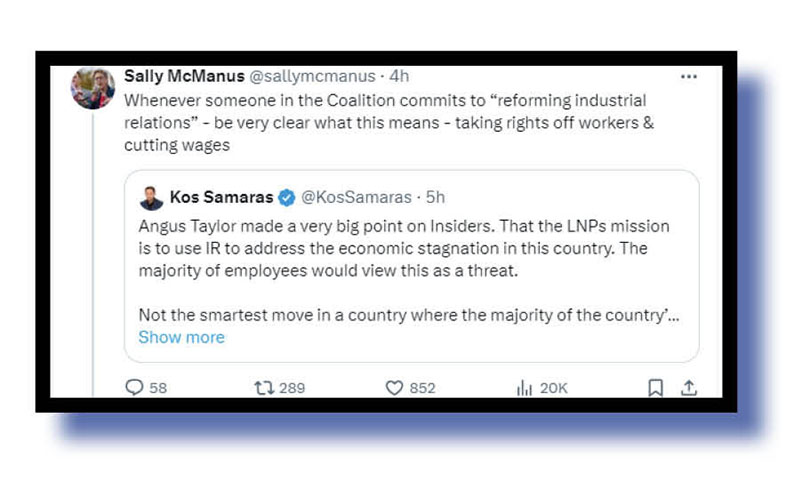Open Sally McManus display name link

pos(183,76)
